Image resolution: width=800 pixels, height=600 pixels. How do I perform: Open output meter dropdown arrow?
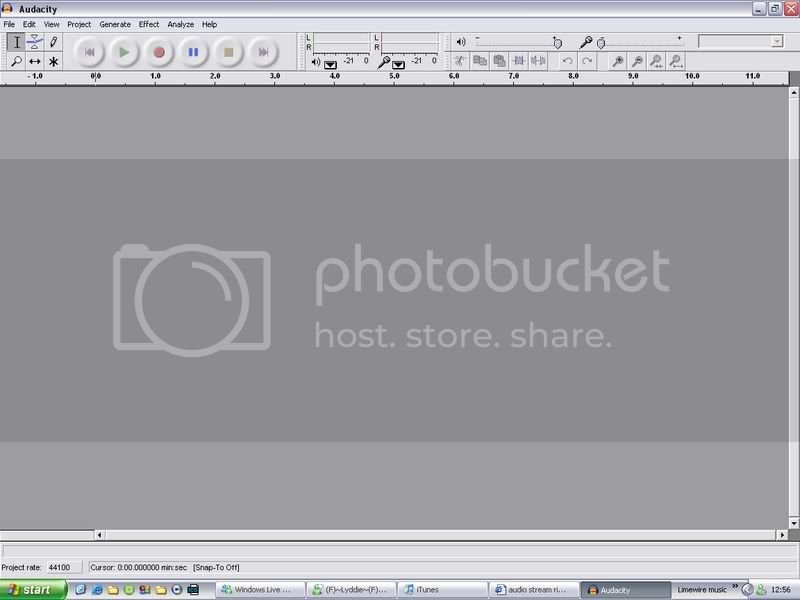[x=330, y=65]
